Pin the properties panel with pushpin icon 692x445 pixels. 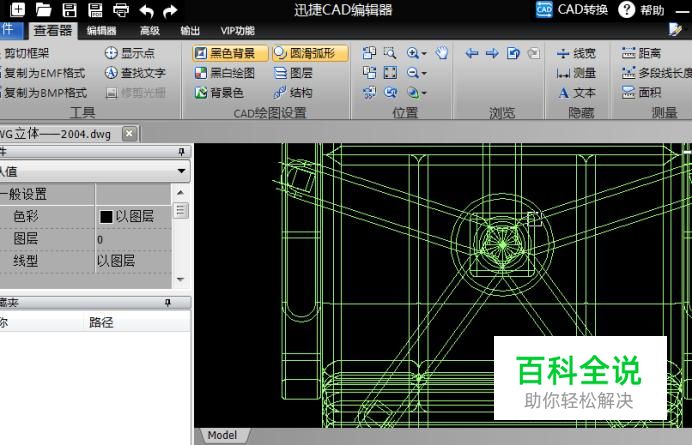pyautogui.click(x=181, y=151)
